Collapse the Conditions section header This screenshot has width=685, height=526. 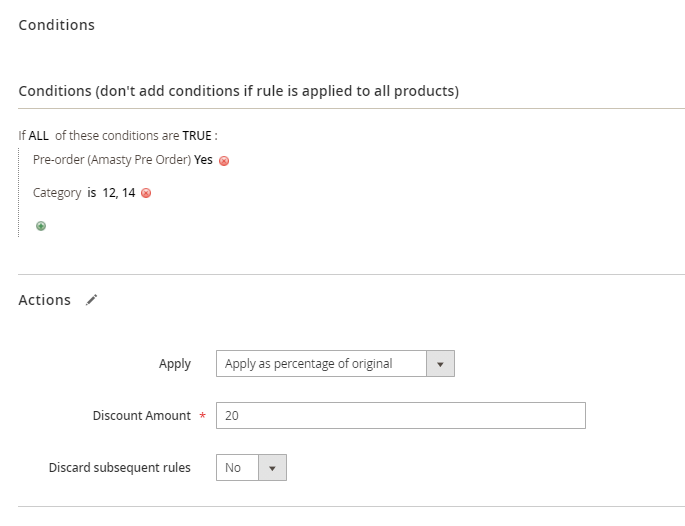click(x=57, y=25)
